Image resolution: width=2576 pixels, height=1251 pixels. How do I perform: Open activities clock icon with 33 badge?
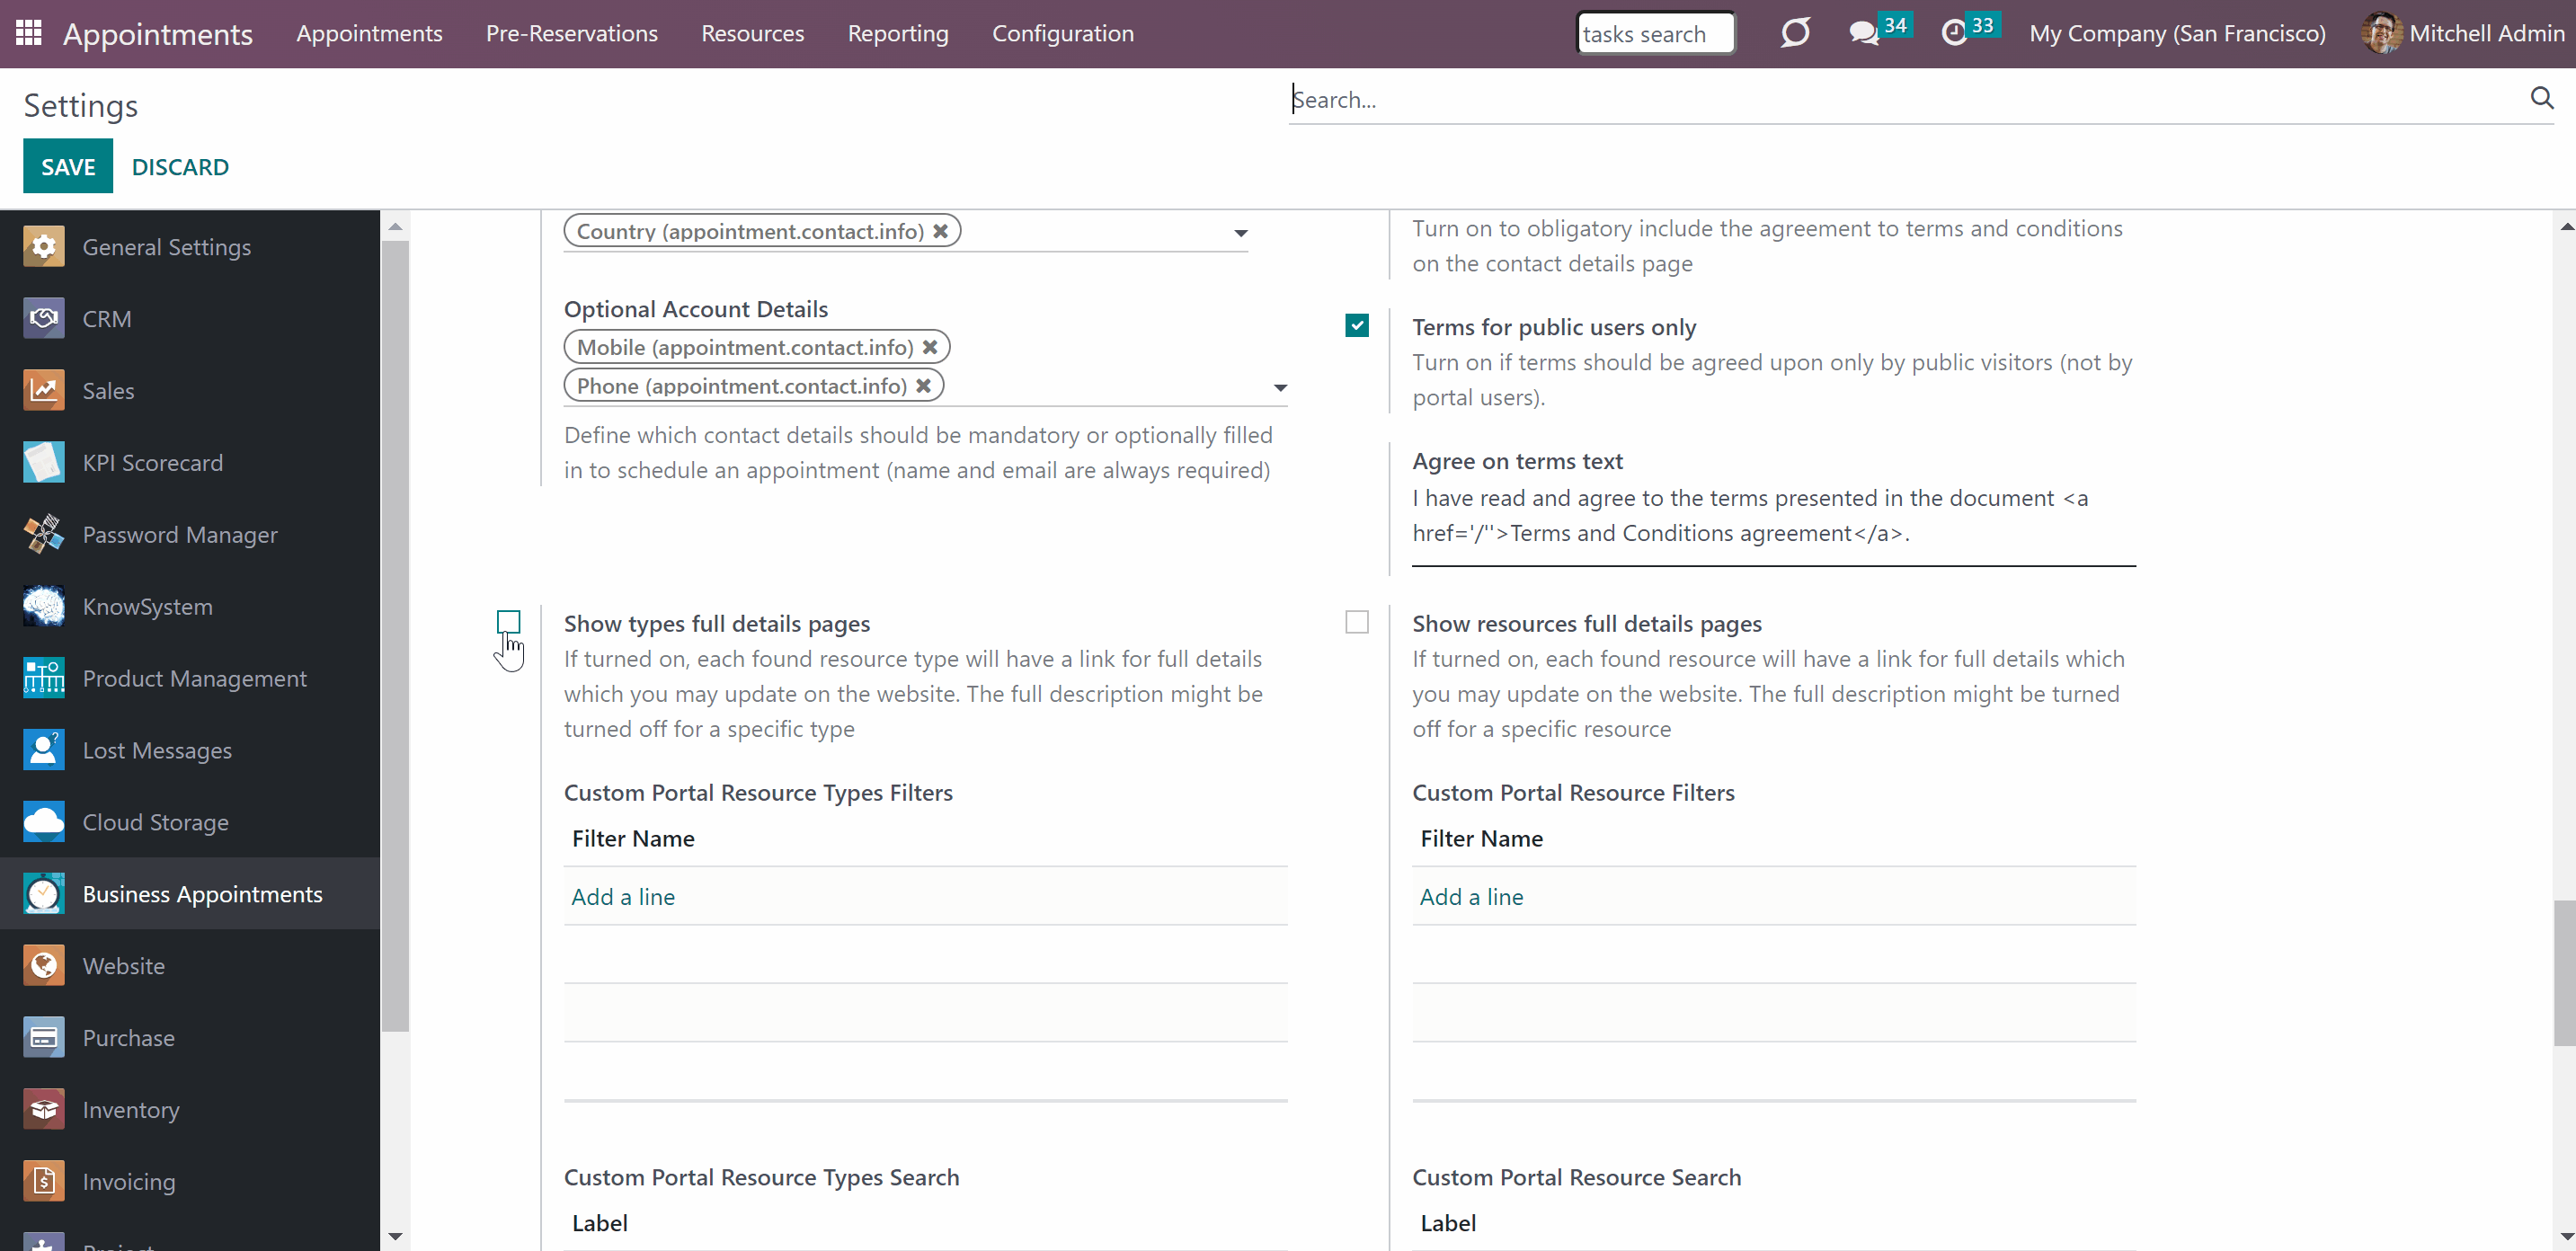pos(1953,33)
